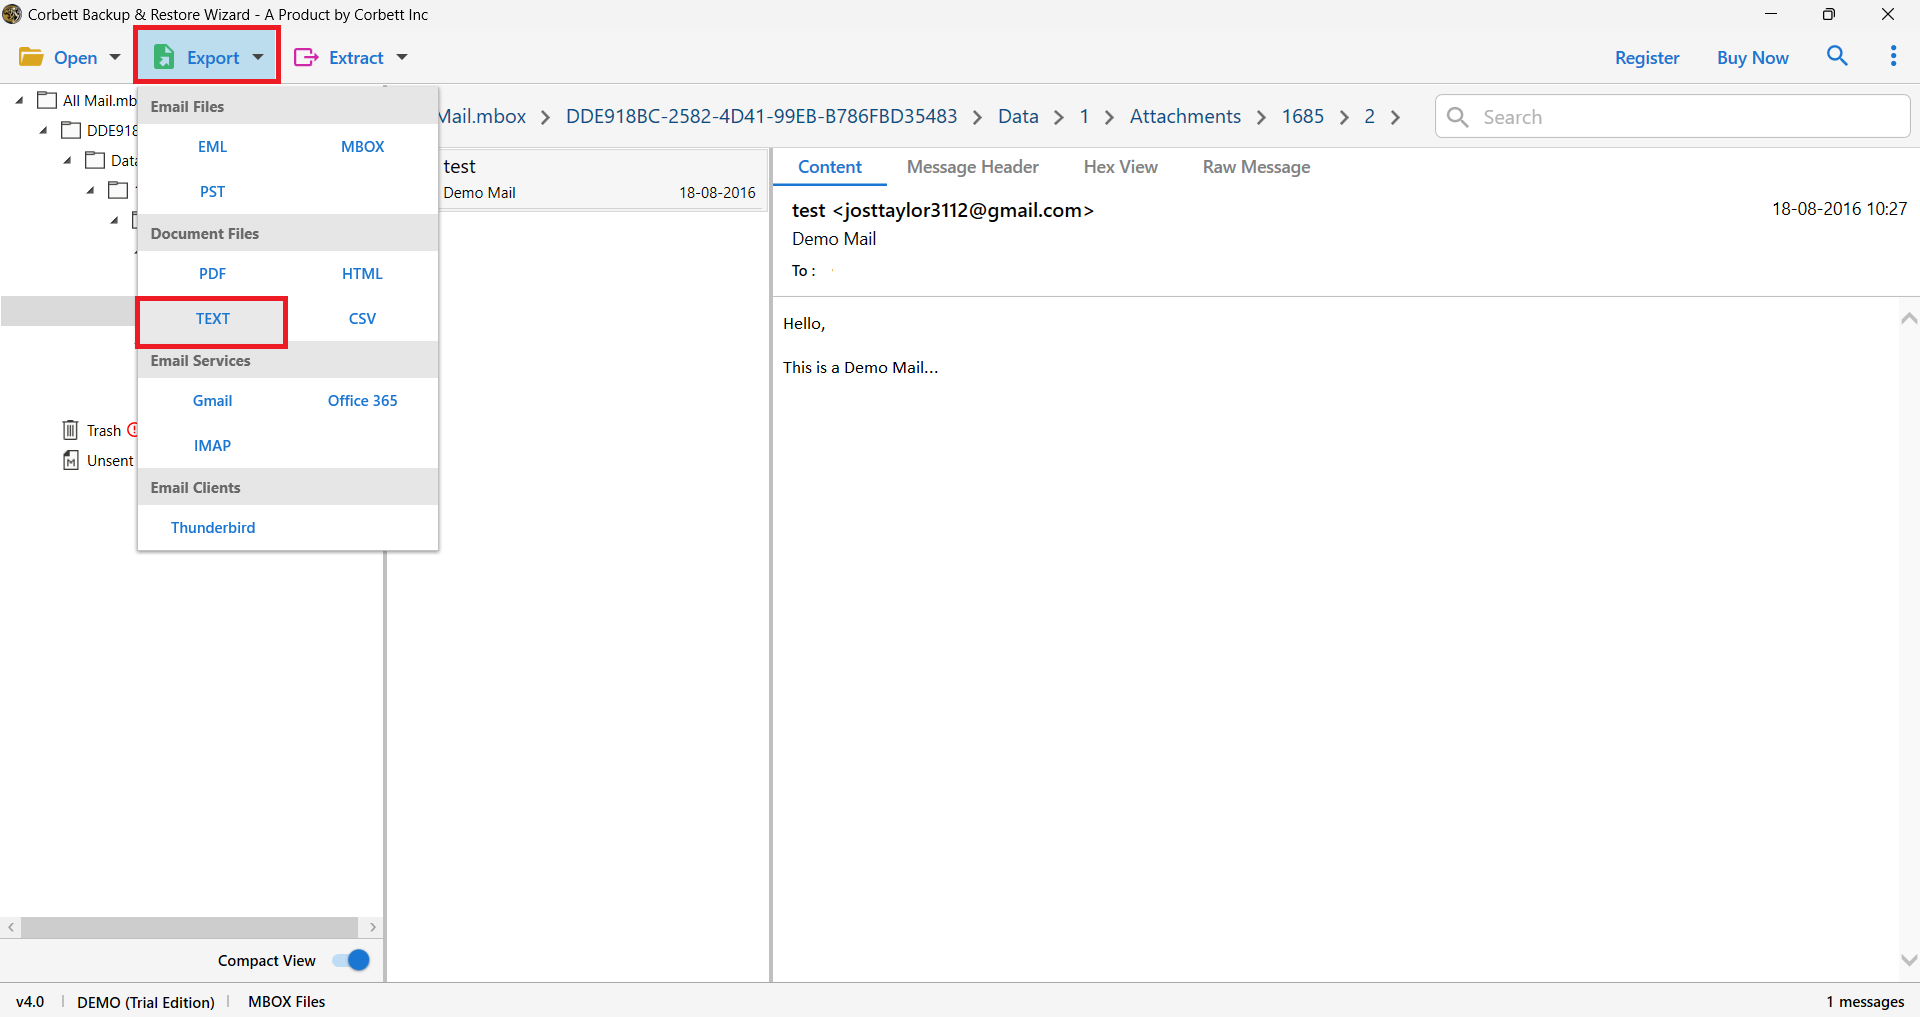Screen dimensions: 1920x1017
Task: Click the breadcrumb chevron after 1685
Action: (x=1344, y=118)
